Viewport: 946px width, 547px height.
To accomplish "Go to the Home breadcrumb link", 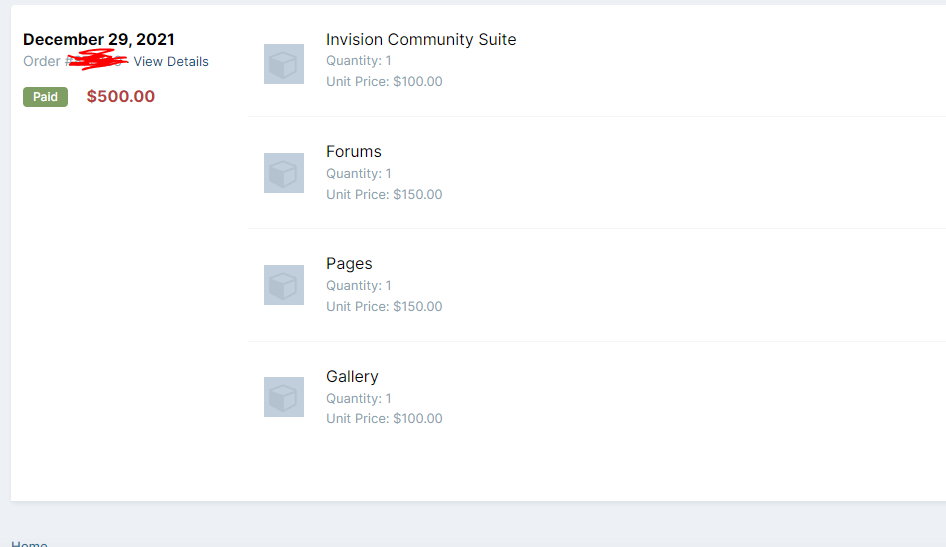I will [29, 543].
